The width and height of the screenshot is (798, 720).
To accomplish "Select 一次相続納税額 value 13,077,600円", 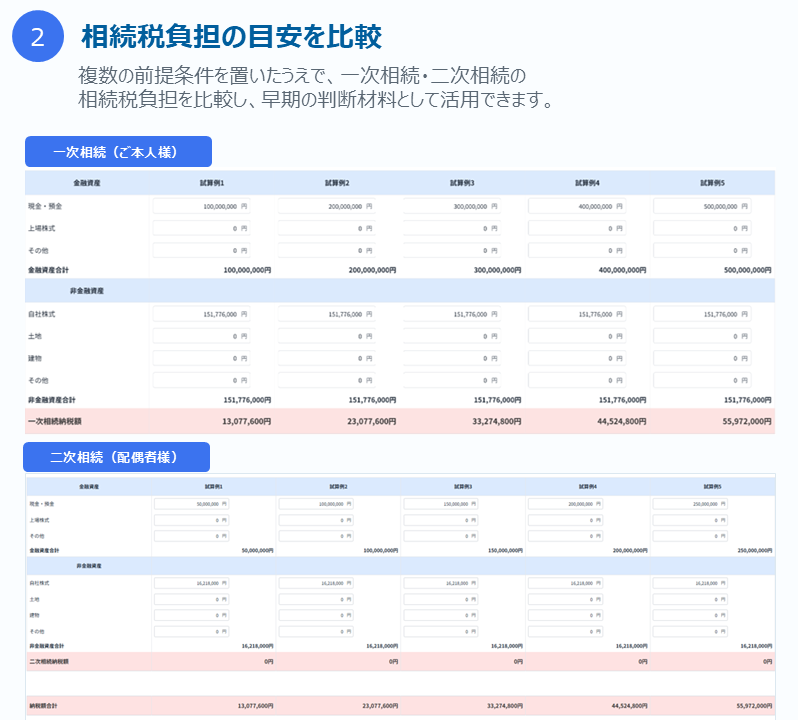I will pyautogui.click(x=246, y=421).
